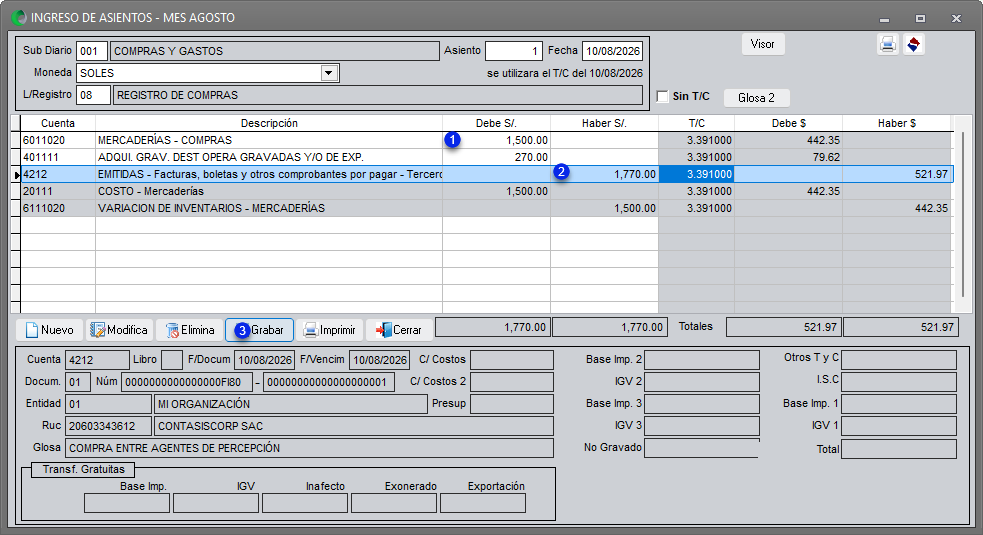Toggle the Sin T/C checkbox
The height and width of the screenshot is (535, 983).
click(x=663, y=97)
